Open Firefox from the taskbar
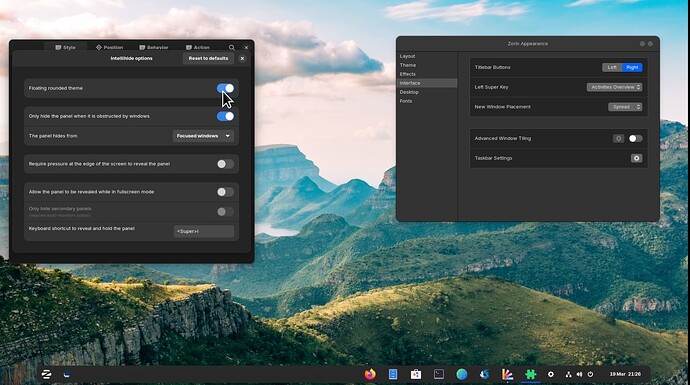The height and width of the screenshot is (385, 690). click(x=370, y=374)
